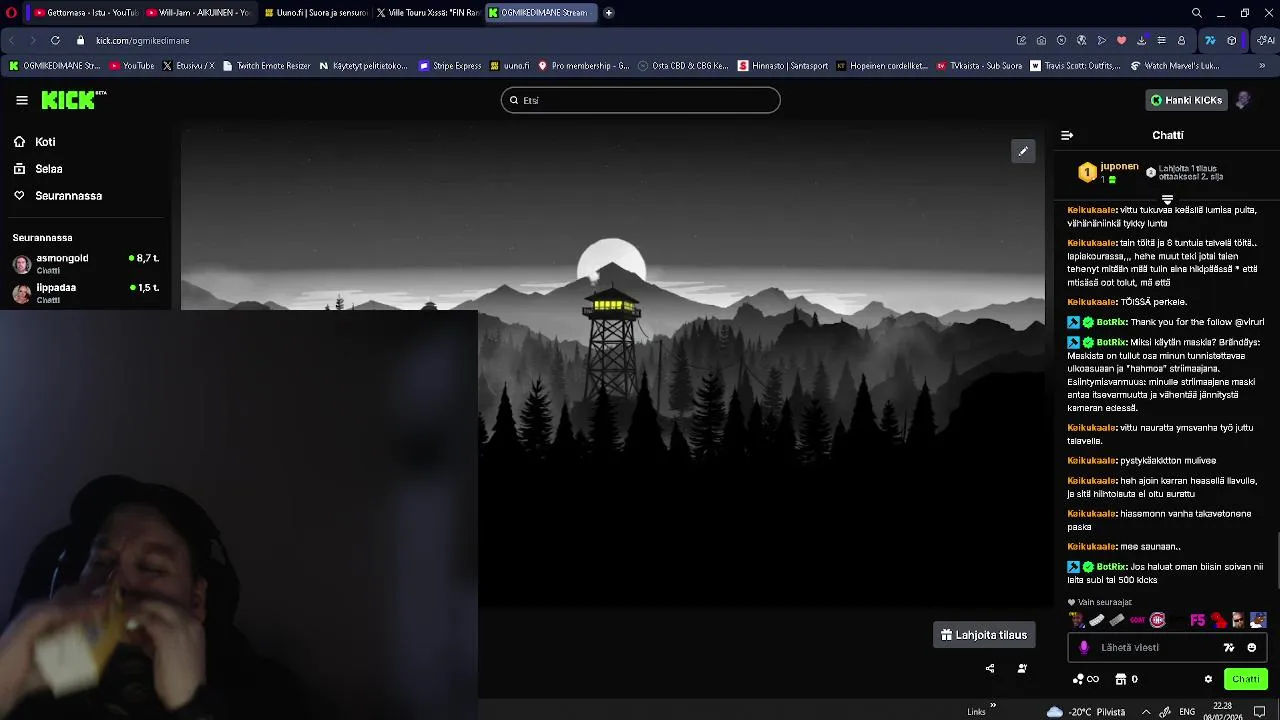Image resolution: width=1280 pixels, height=720 pixels.
Task: Open a new browser tab
Action: click(x=609, y=13)
